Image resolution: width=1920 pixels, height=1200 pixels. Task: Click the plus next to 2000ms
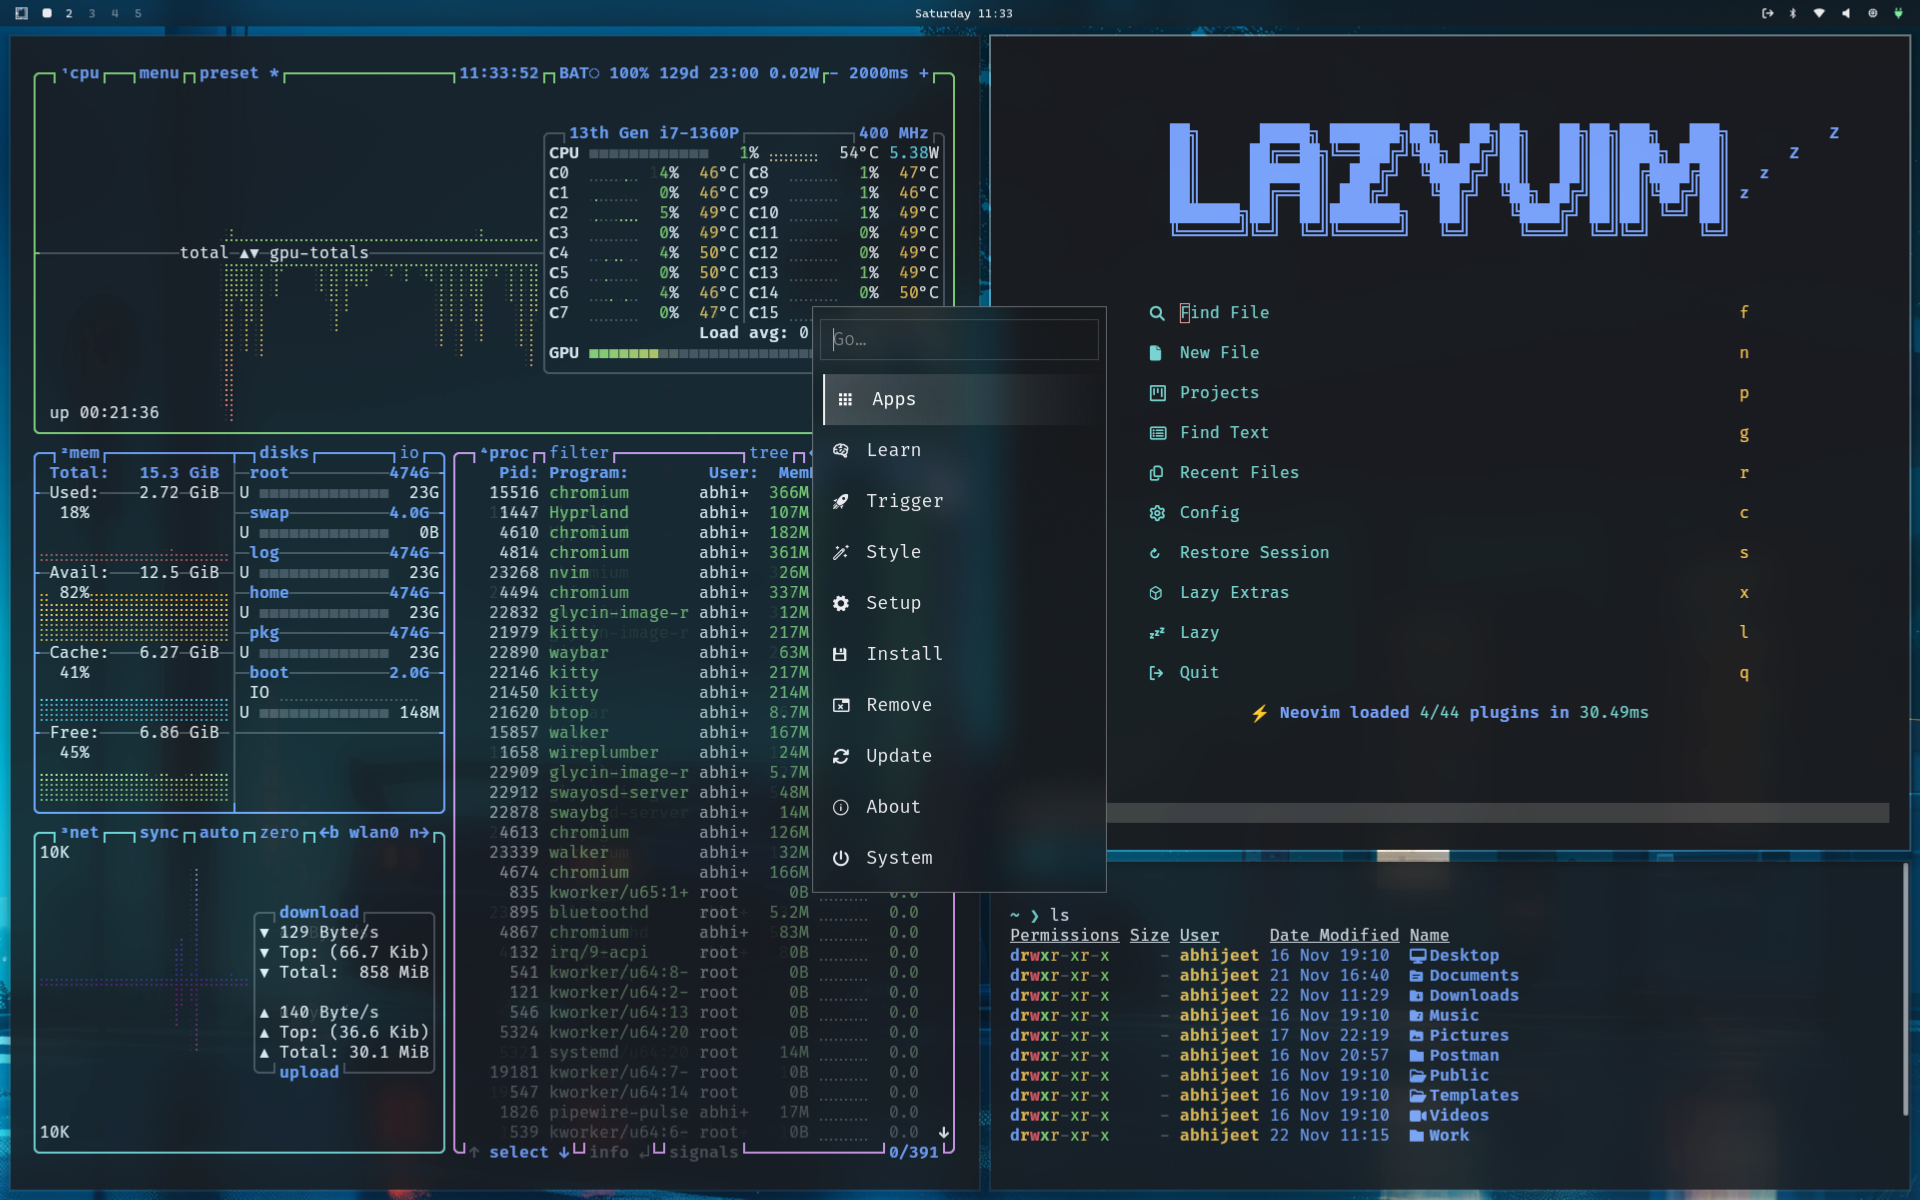[924, 73]
